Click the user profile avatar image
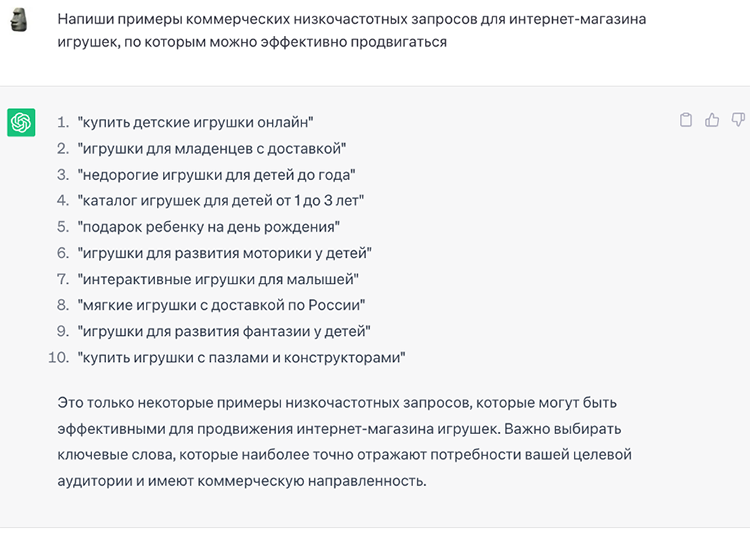This screenshot has width=750, height=533. pos(21,21)
